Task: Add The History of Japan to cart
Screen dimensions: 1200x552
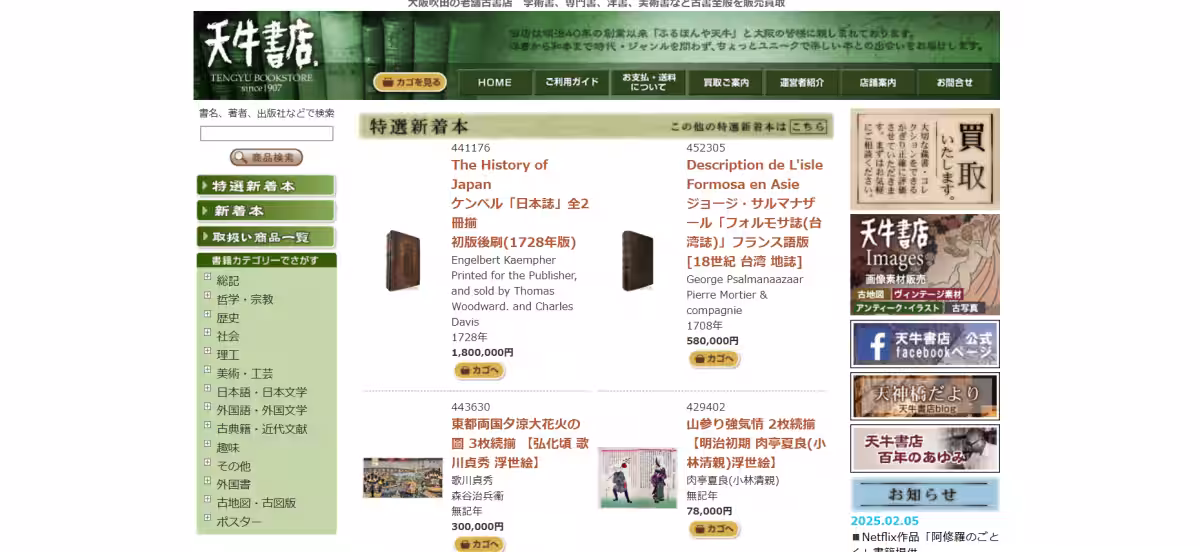Action: coord(479,371)
